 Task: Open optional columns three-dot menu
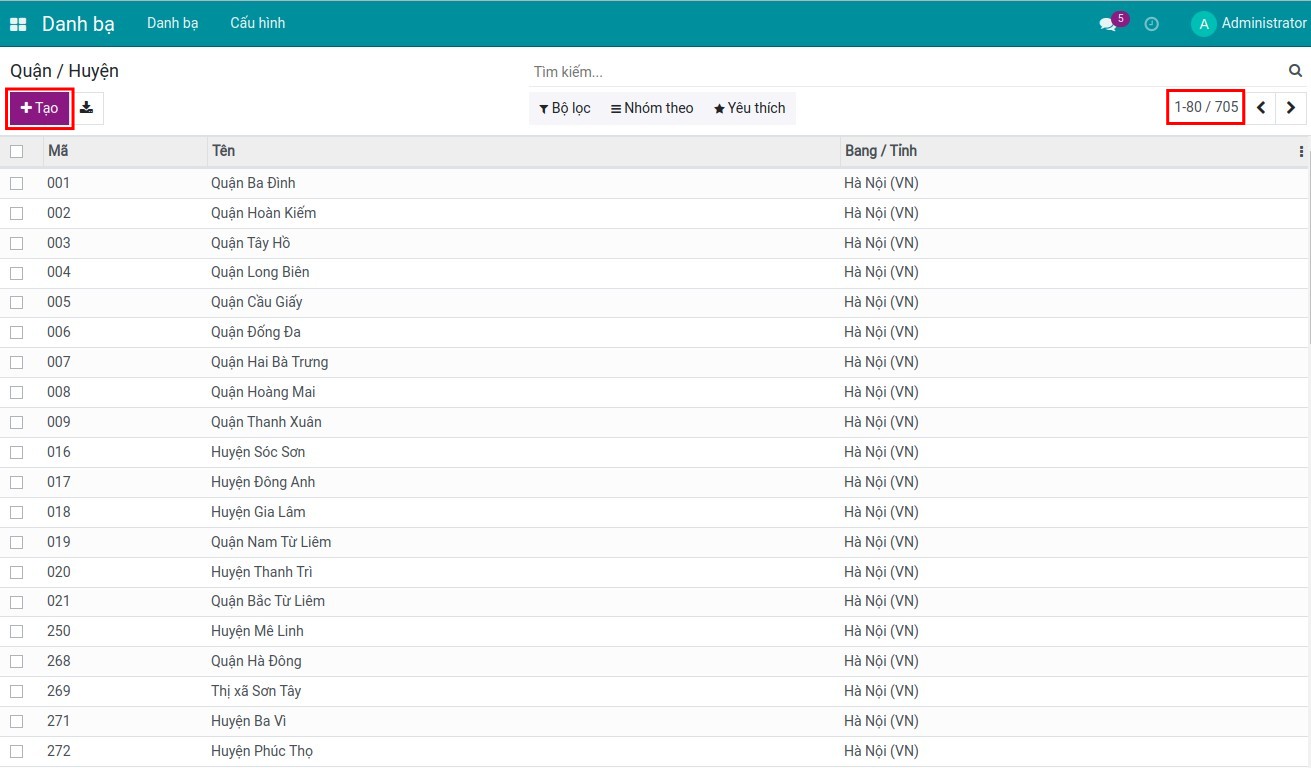point(1301,152)
